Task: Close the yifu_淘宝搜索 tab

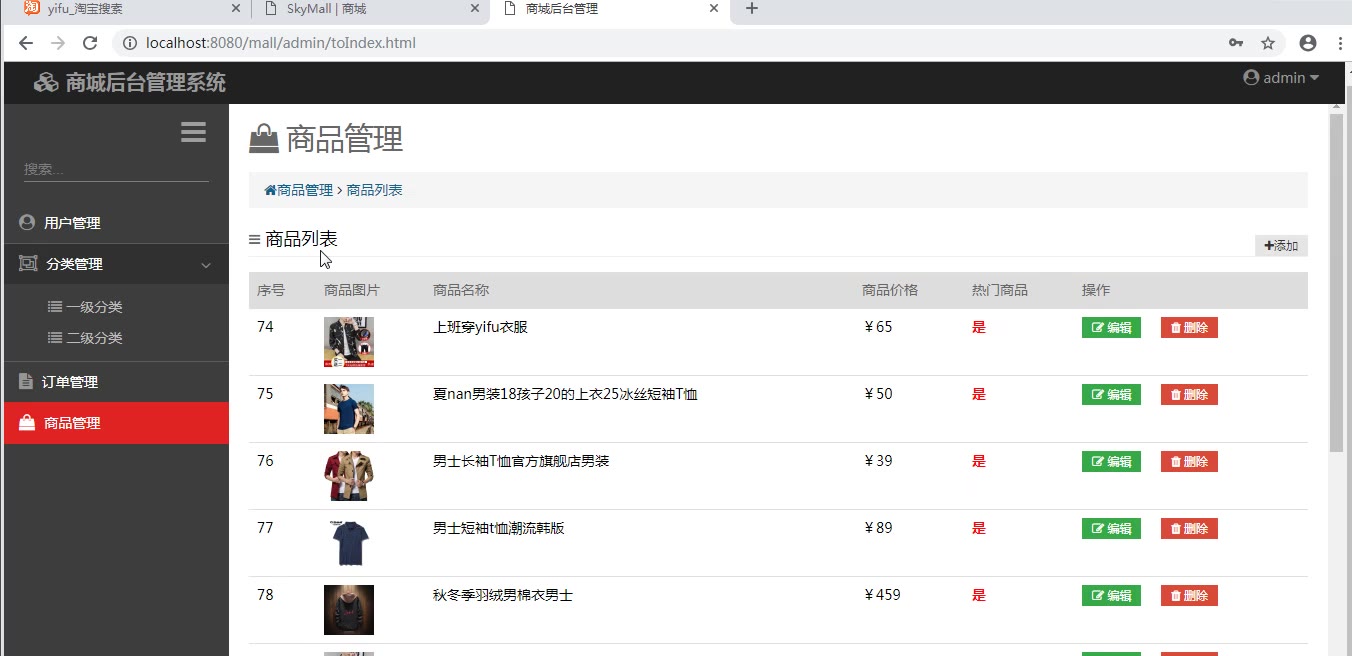Action: [x=236, y=9]
